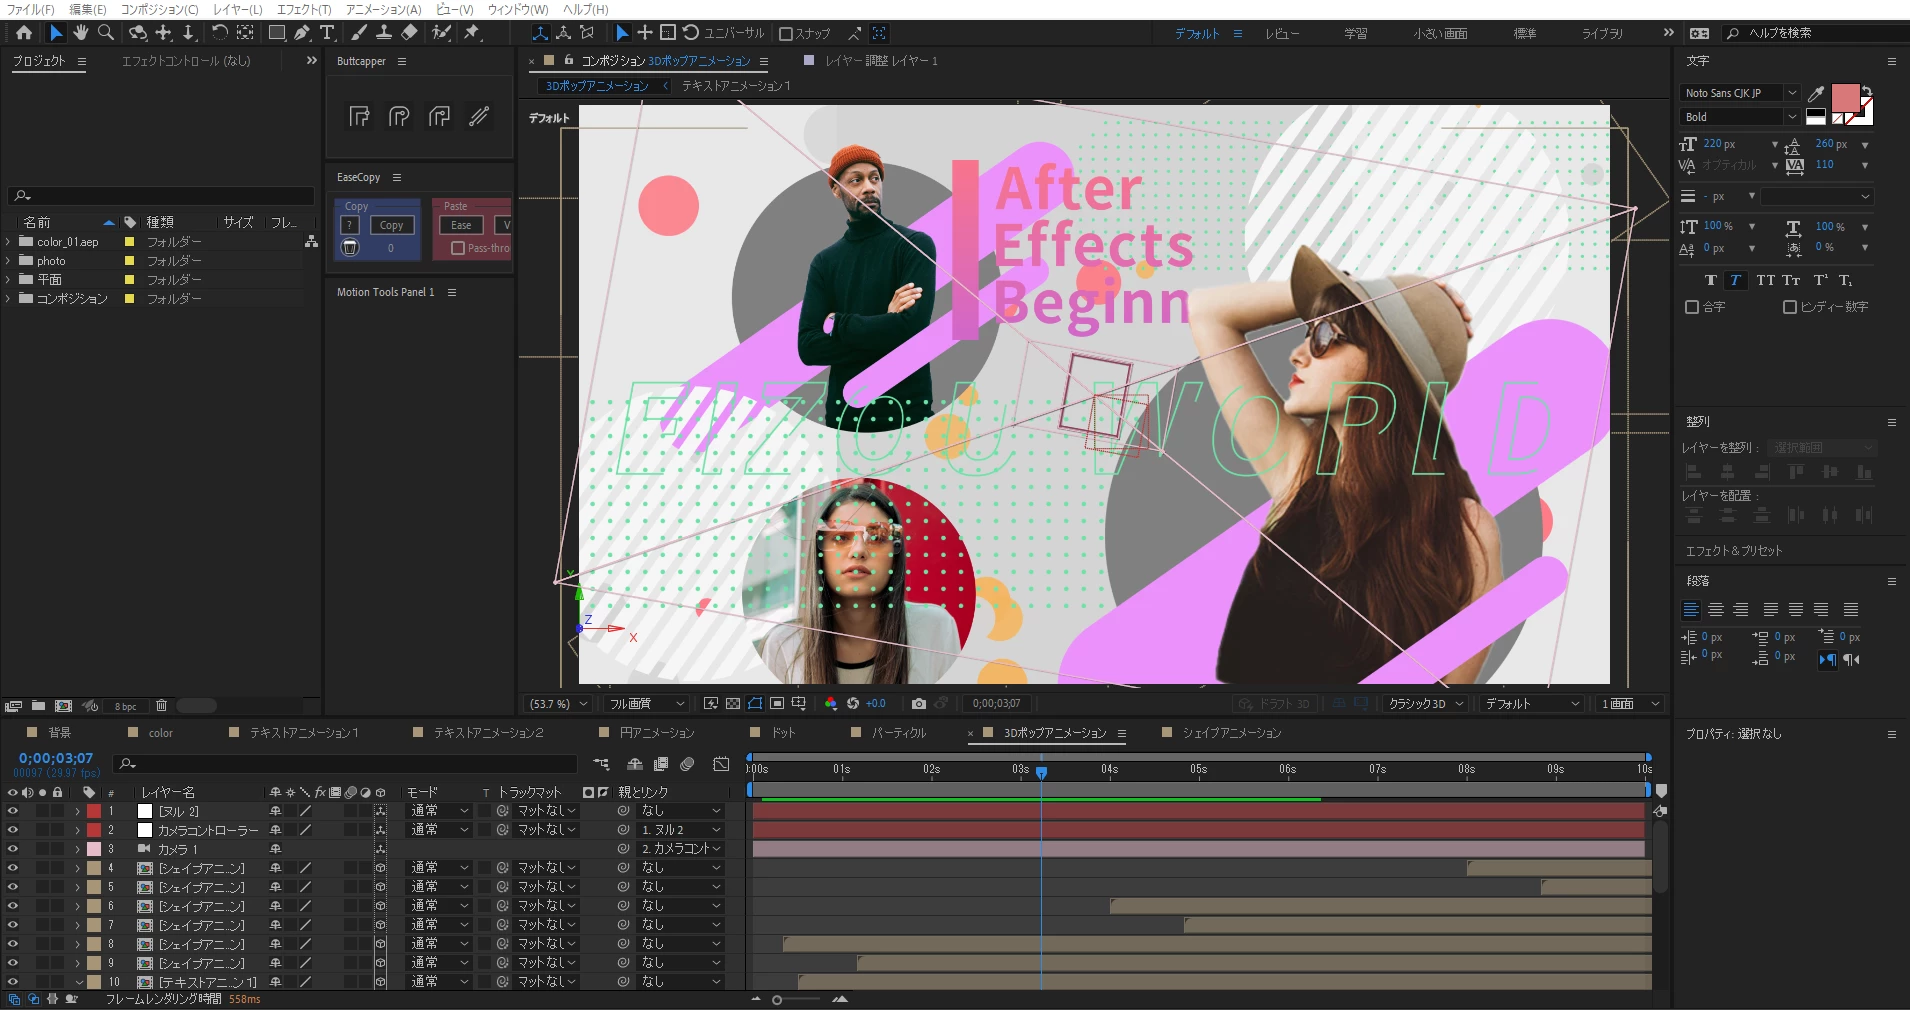
Task: Select the Eraser tool
Action: pyautogui.click(x=409, y=33)
